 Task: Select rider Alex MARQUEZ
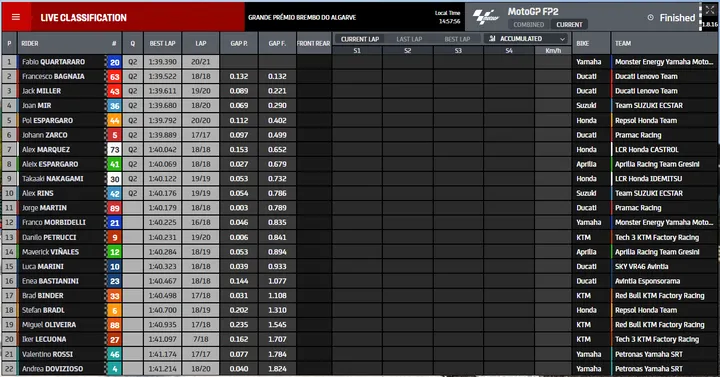coord(46,149)
